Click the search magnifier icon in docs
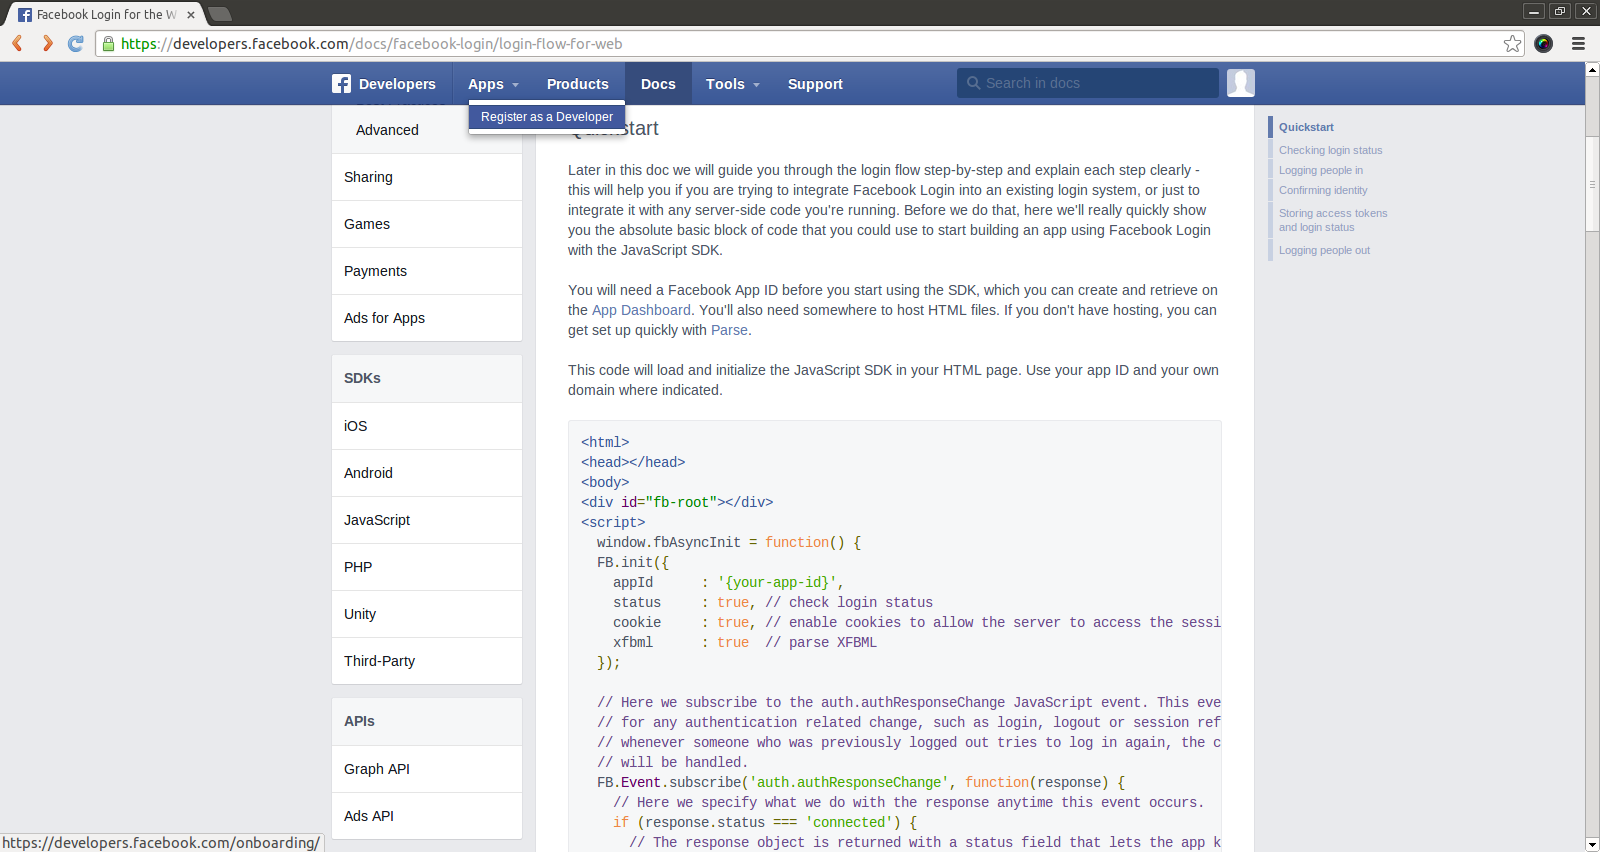 (973, 83)
